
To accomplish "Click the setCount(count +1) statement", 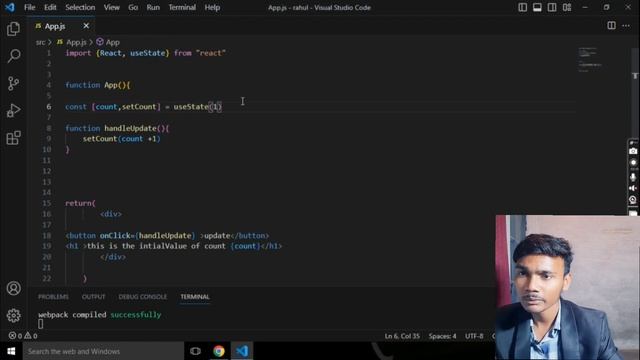I will (x=122, y=139).
